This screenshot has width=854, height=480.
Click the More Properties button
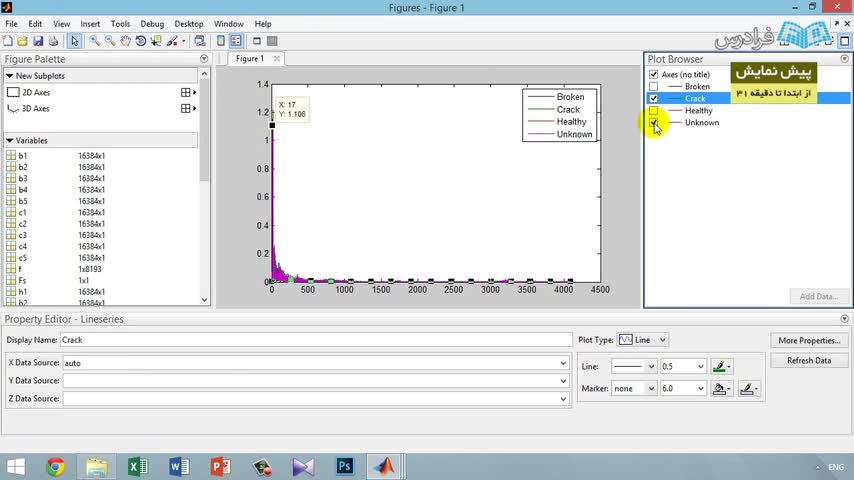tap(808, 341)
